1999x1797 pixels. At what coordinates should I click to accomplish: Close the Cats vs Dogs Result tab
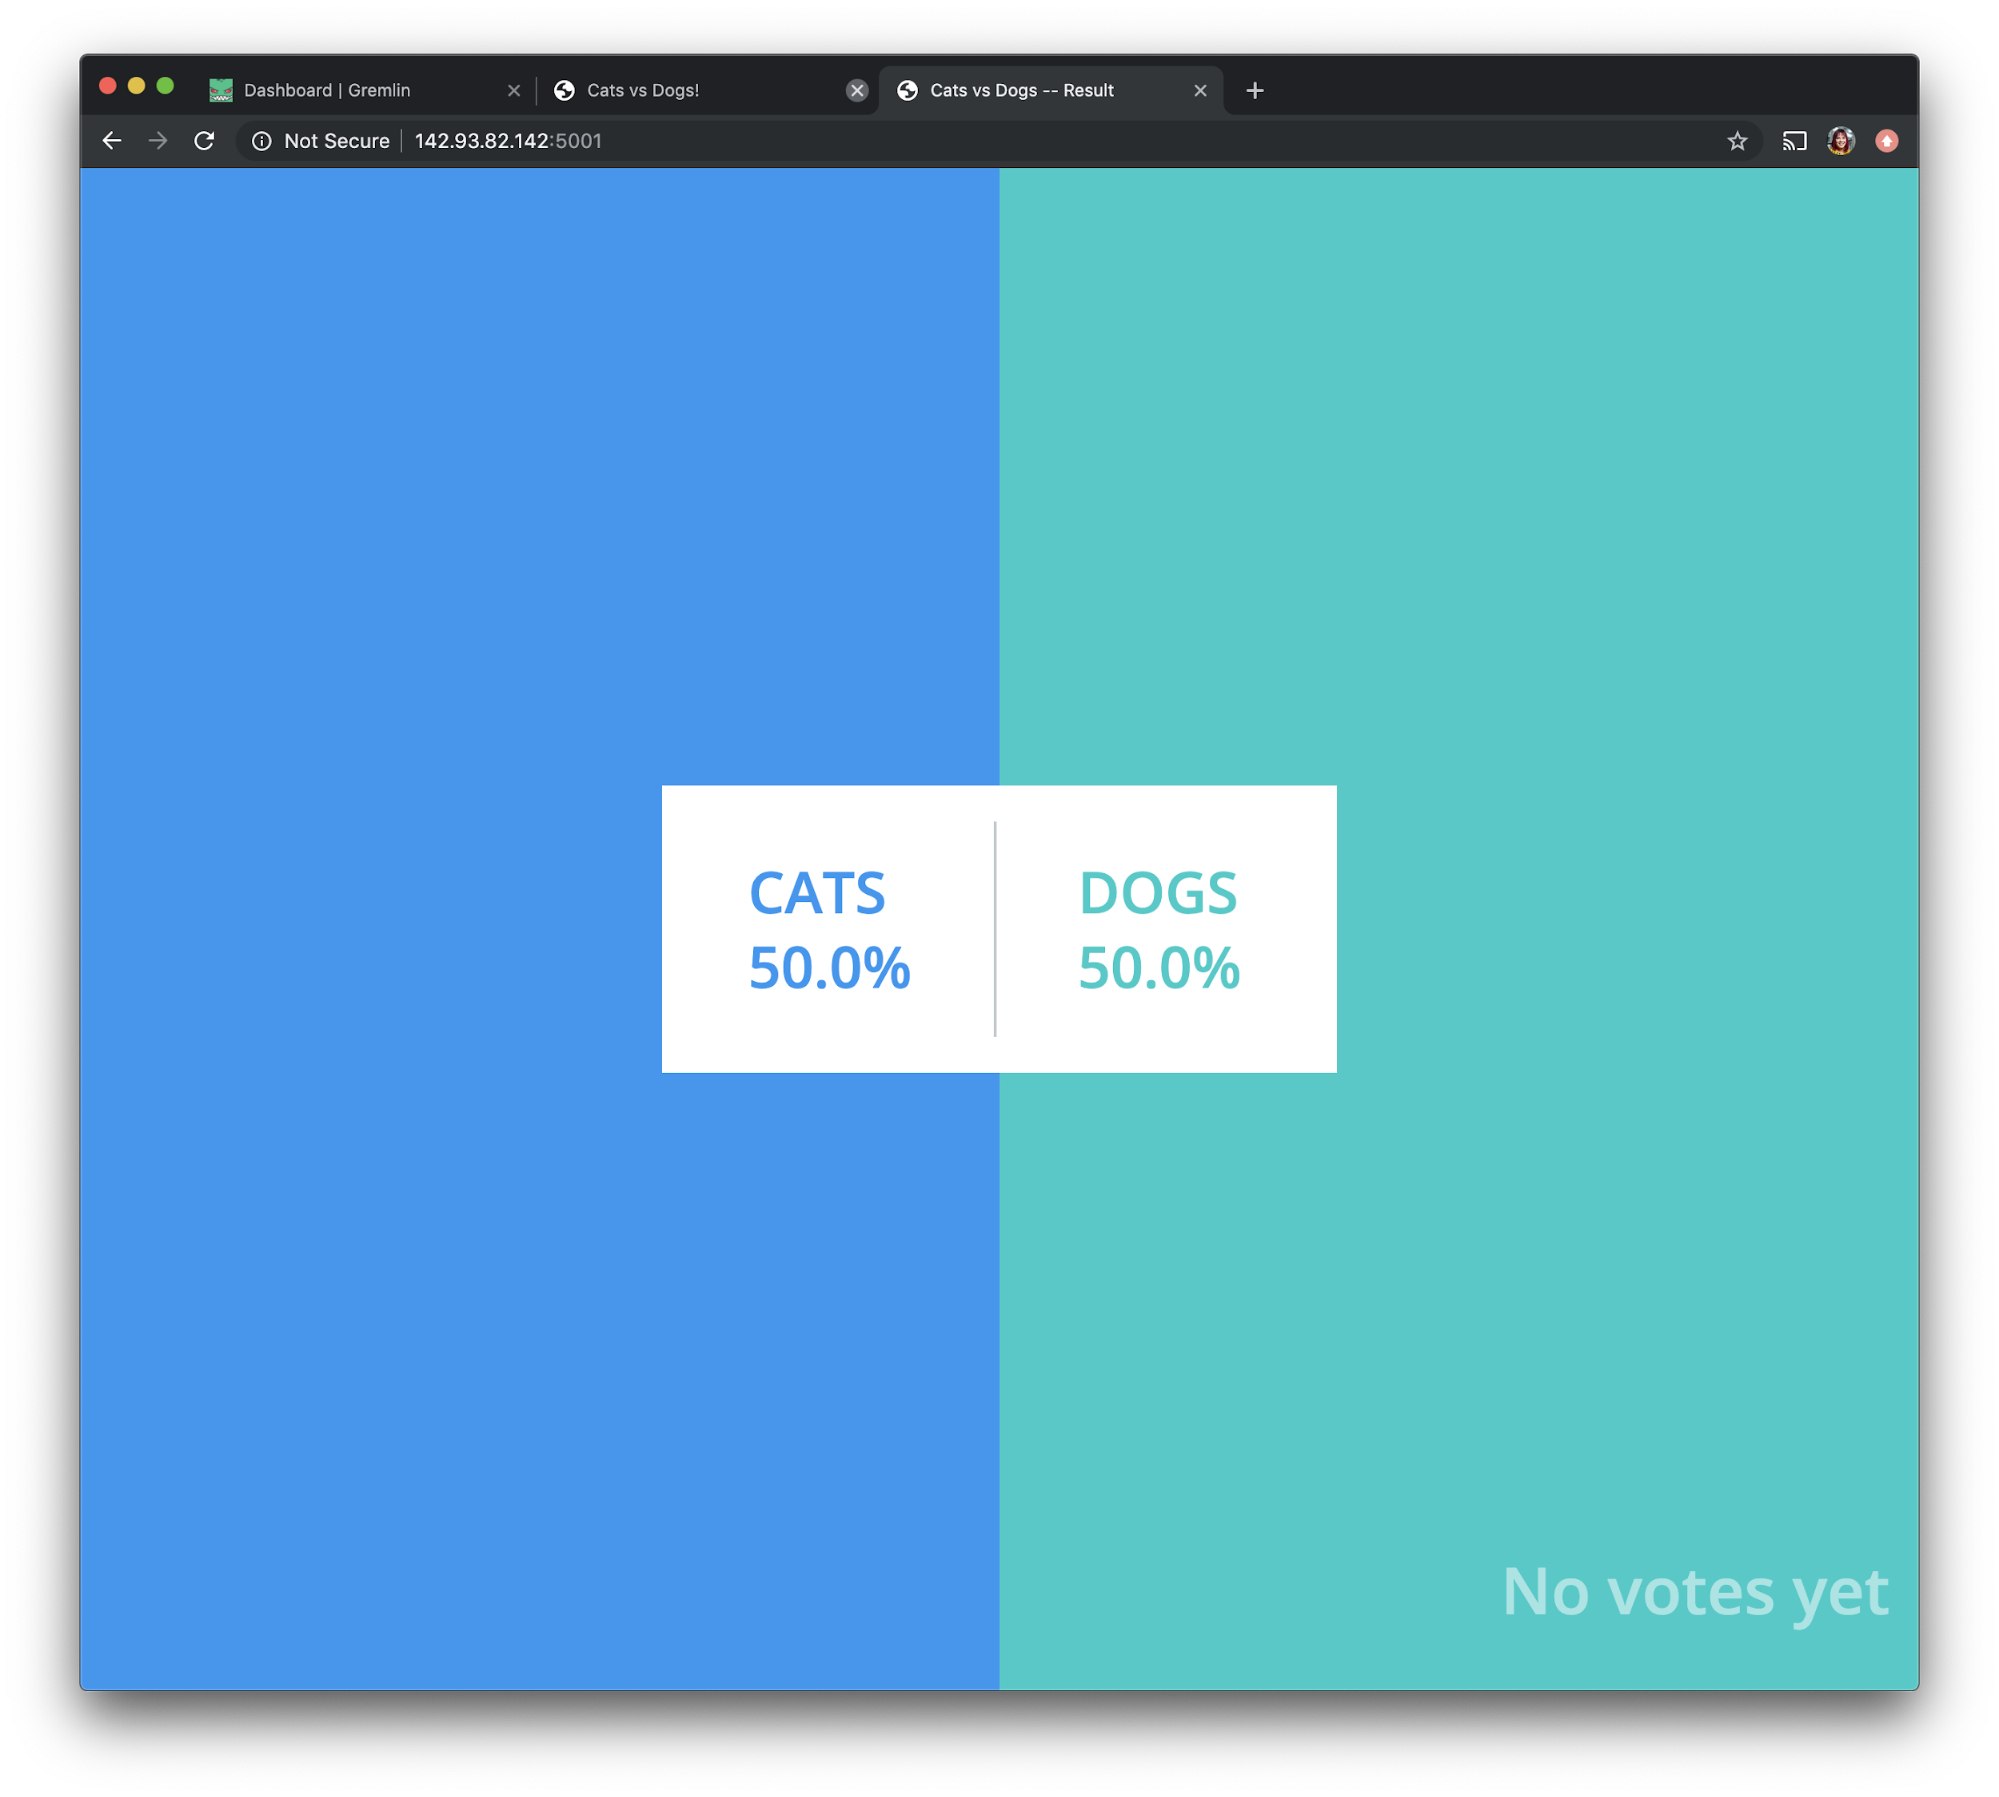[1203, 90]
